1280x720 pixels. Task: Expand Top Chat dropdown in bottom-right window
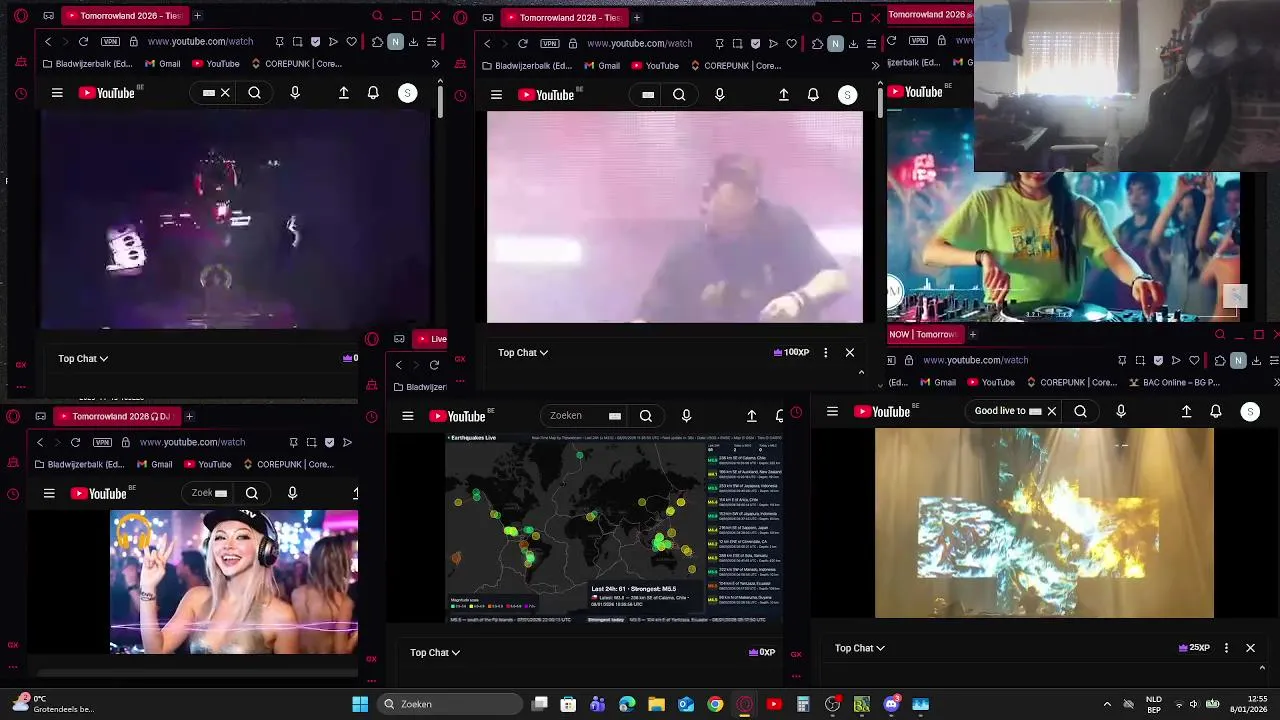860,648
